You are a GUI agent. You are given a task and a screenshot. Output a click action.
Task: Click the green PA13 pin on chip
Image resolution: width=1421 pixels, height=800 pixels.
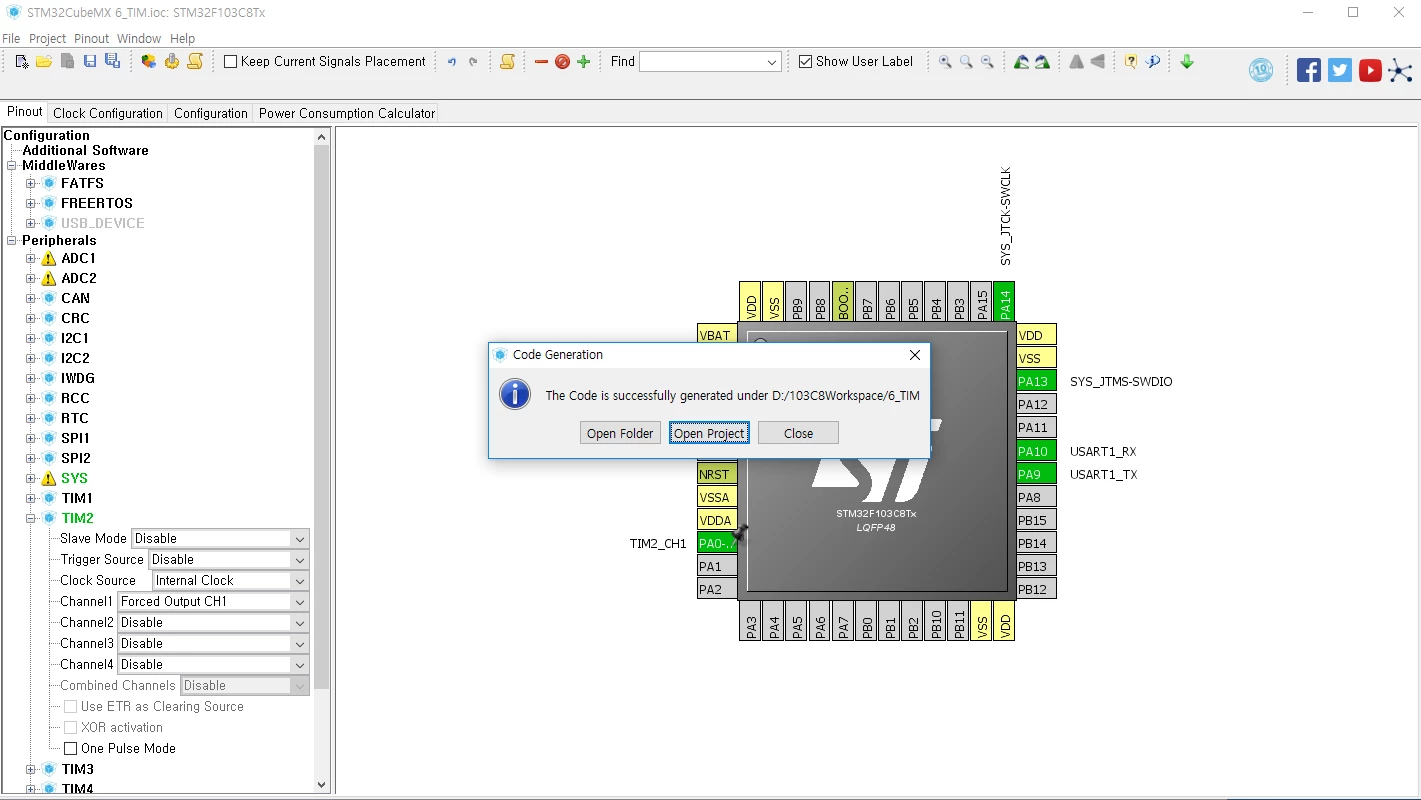(1036, 381)
